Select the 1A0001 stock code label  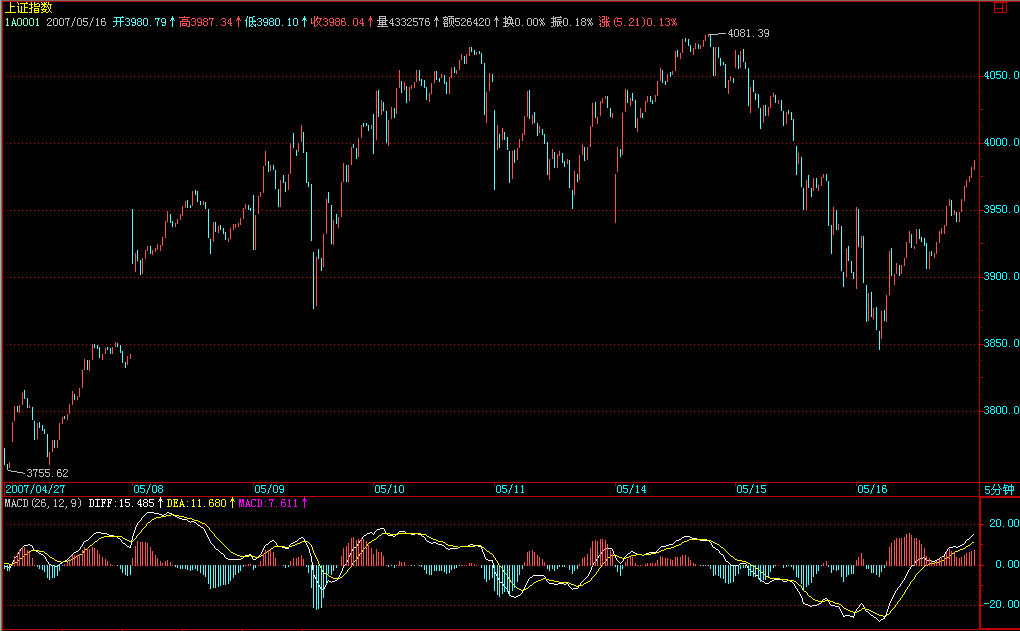coord(21,20)
